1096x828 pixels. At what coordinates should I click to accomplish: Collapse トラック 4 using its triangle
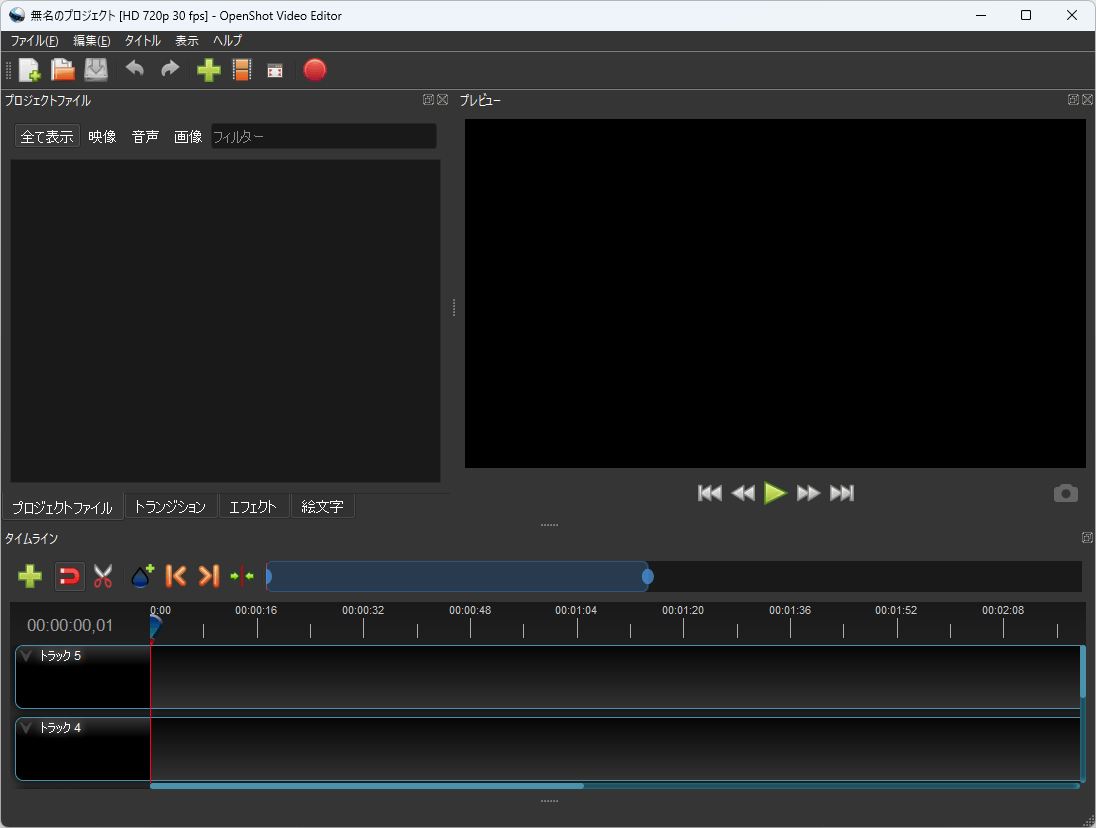point(28,728)
